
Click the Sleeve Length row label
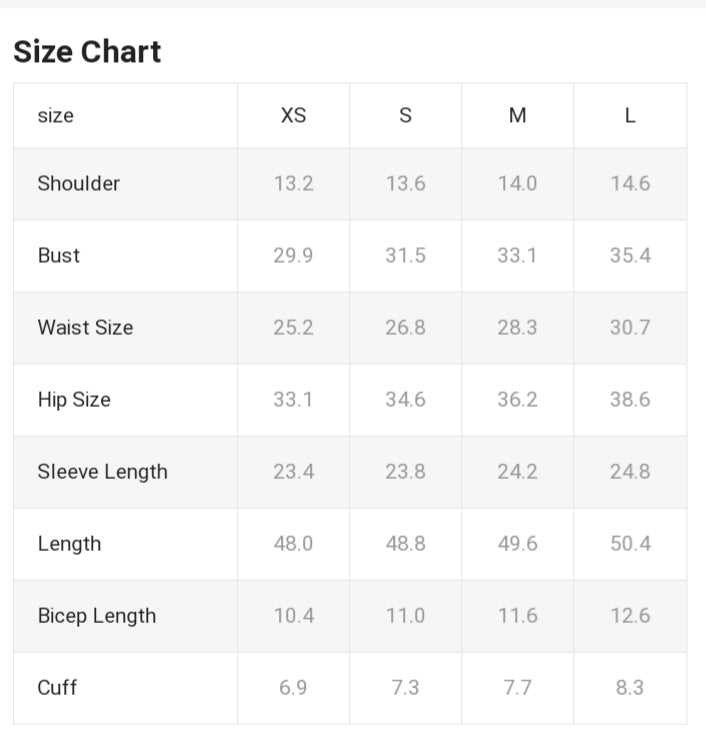pyautogui.click(x=103, y=472)
